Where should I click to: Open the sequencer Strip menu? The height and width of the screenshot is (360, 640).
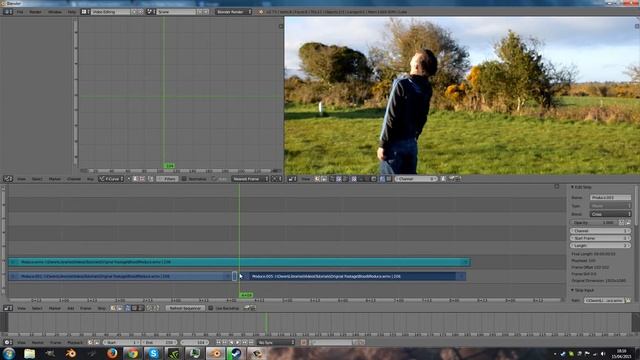pyautogui.click(x=101, y=308)
